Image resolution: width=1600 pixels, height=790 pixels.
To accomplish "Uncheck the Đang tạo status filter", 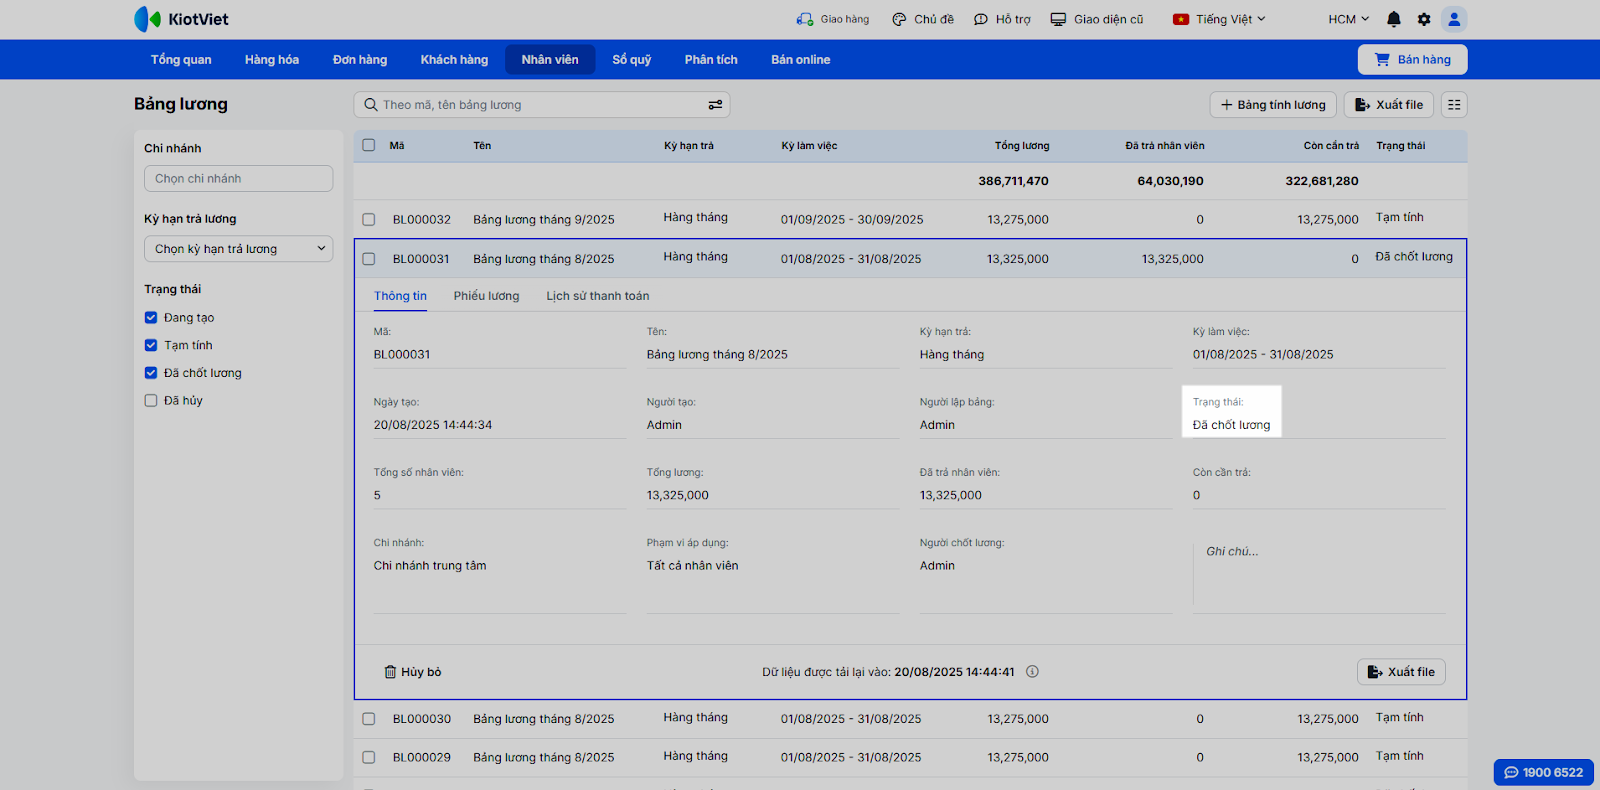I will tap(151, 318).
